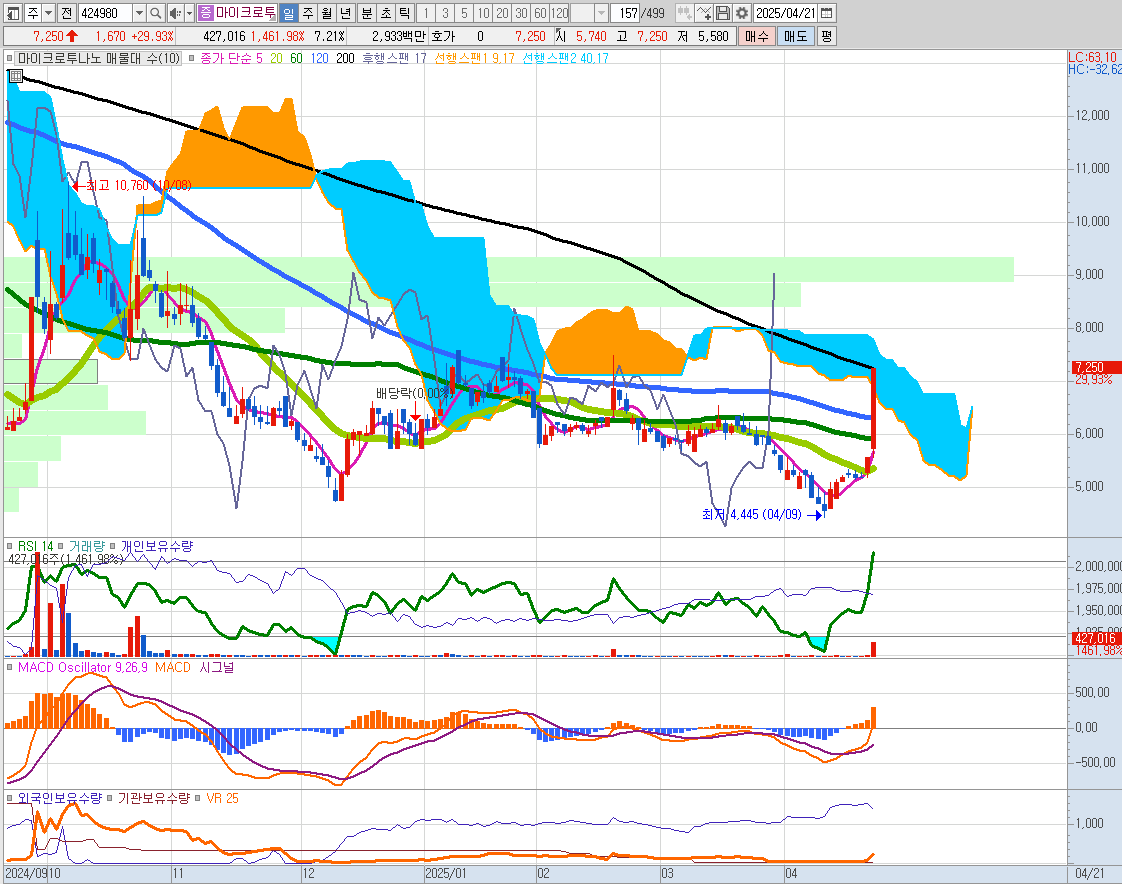
Task: Select the 일 daily period tab
Action: (288, 13)
